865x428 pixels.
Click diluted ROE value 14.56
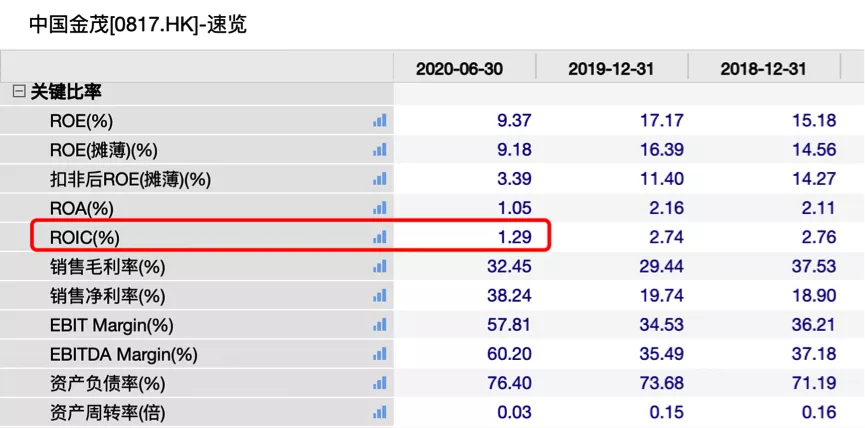[812, 149]
